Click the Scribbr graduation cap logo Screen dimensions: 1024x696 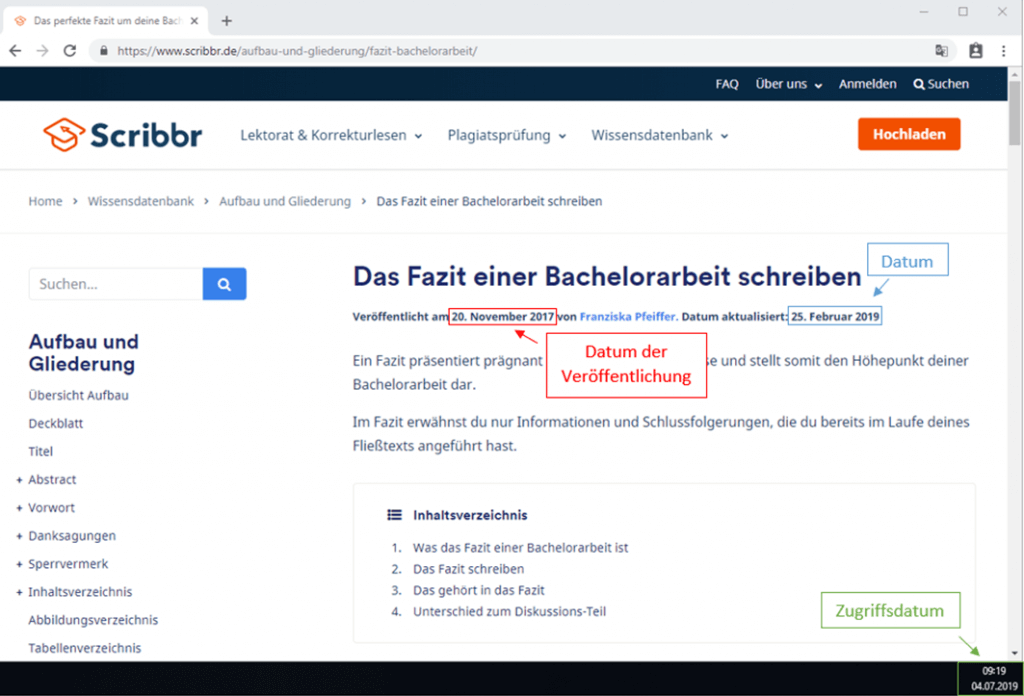coord(62,133)
